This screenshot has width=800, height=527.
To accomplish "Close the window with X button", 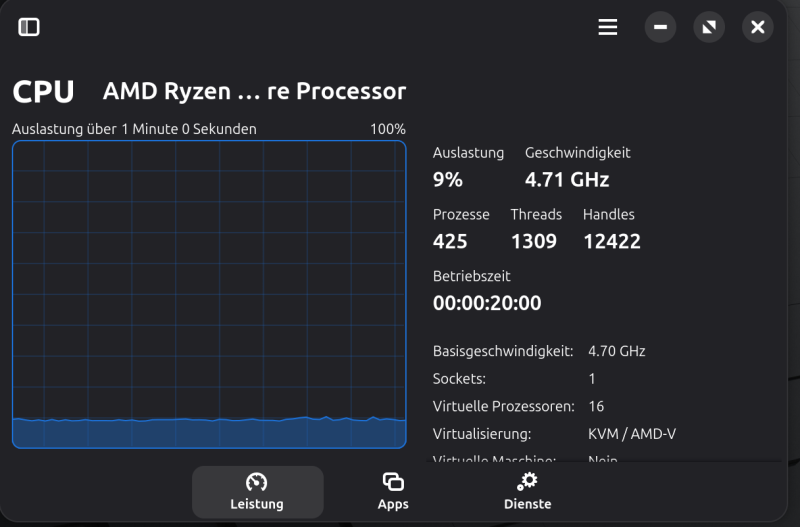I will (758, 27).
